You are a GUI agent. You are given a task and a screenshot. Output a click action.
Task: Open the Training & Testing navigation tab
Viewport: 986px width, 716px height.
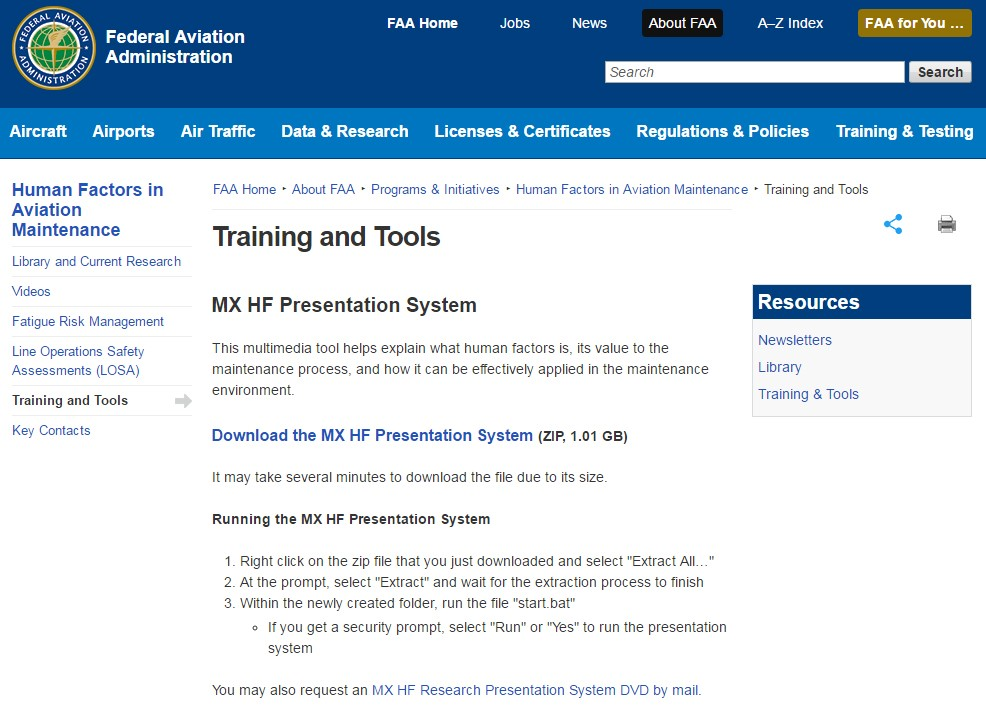coord(904,131)
